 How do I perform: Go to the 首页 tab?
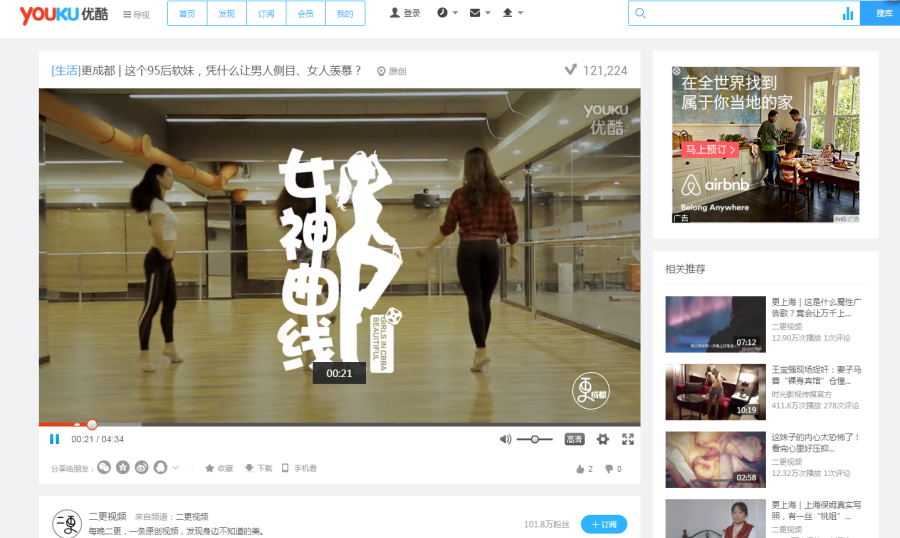pyautogui.click(x=187, y=14)
